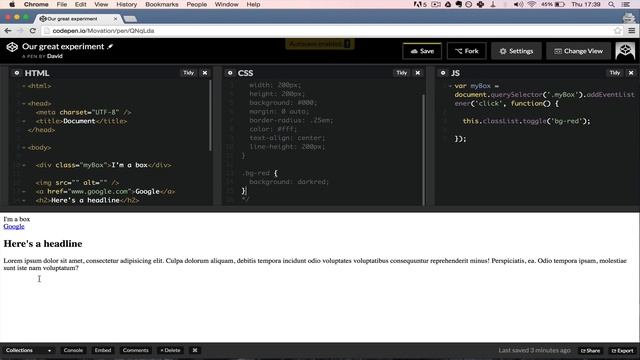Screen dimensions: 640x360
Task: Close the 'Our great experiment' tab
Action: tap(116, 19)
